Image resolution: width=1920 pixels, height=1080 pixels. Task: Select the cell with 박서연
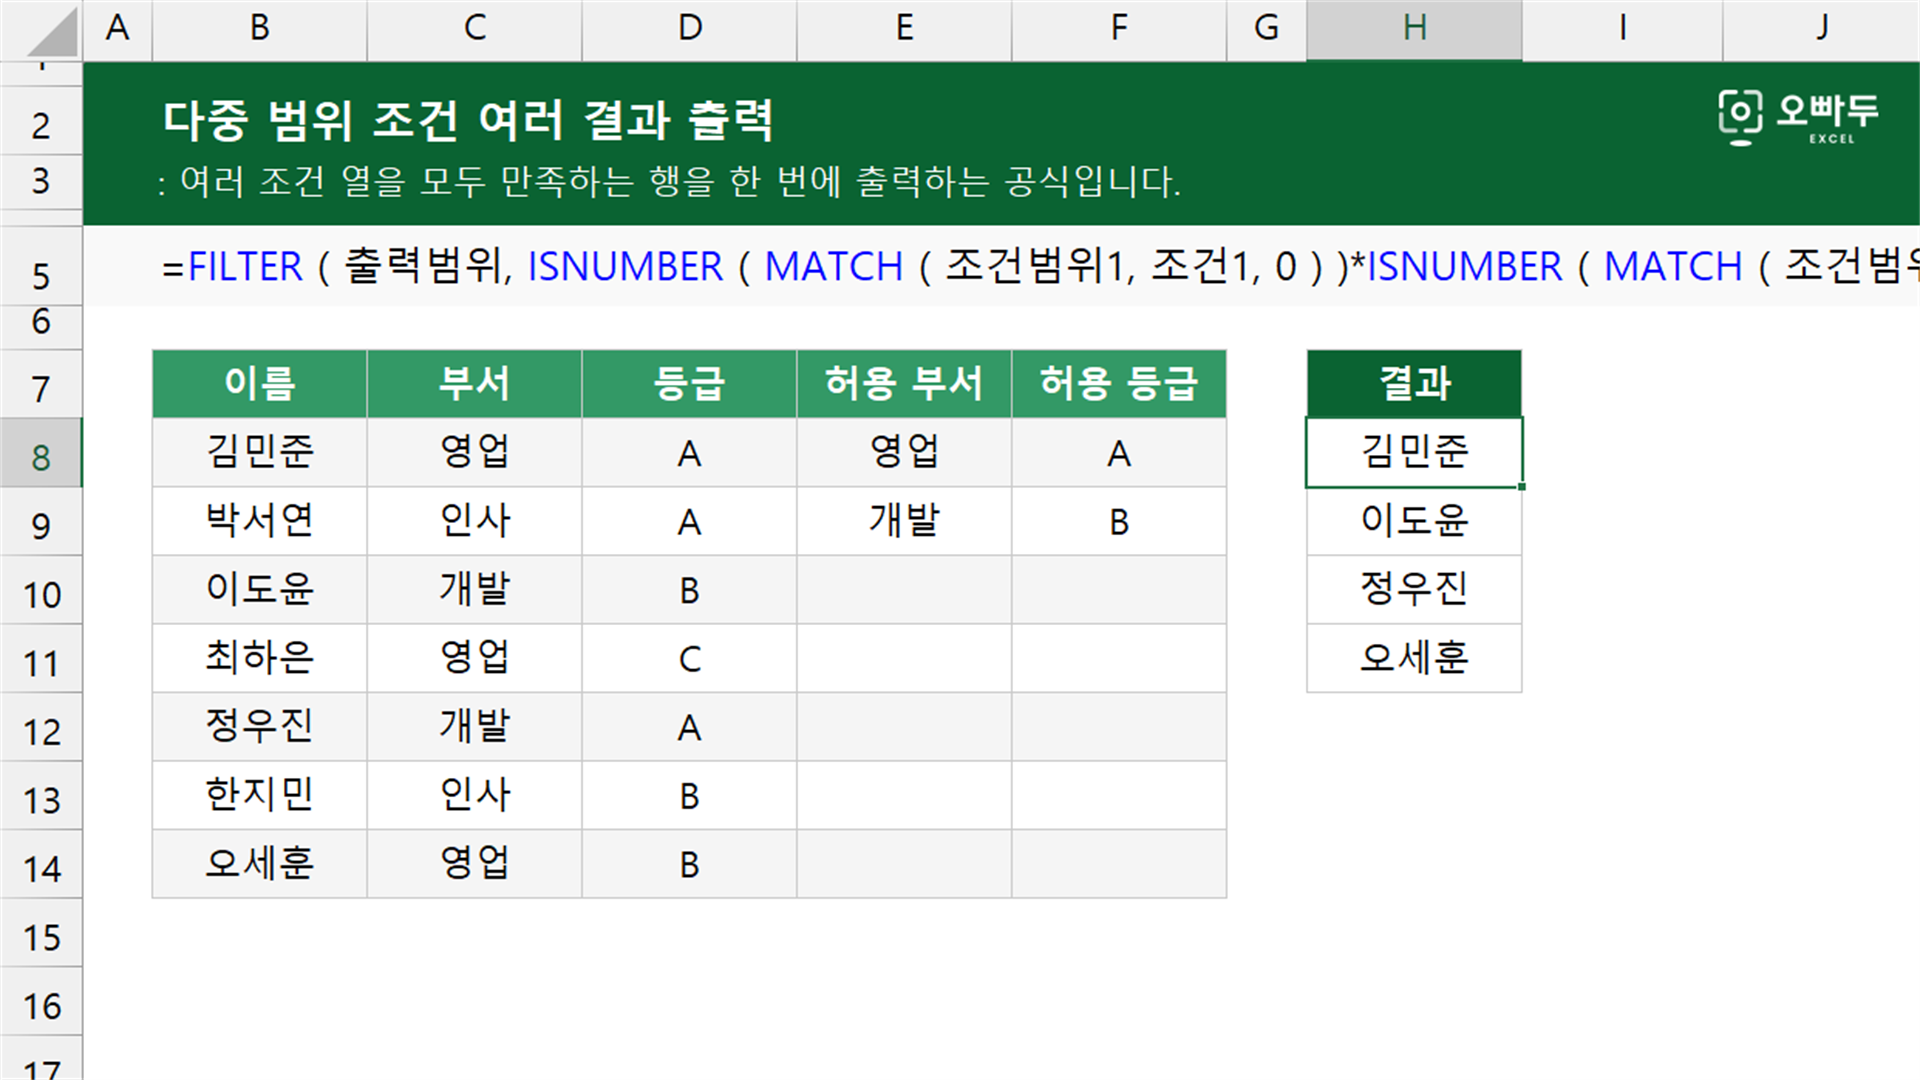click(259, 521)
